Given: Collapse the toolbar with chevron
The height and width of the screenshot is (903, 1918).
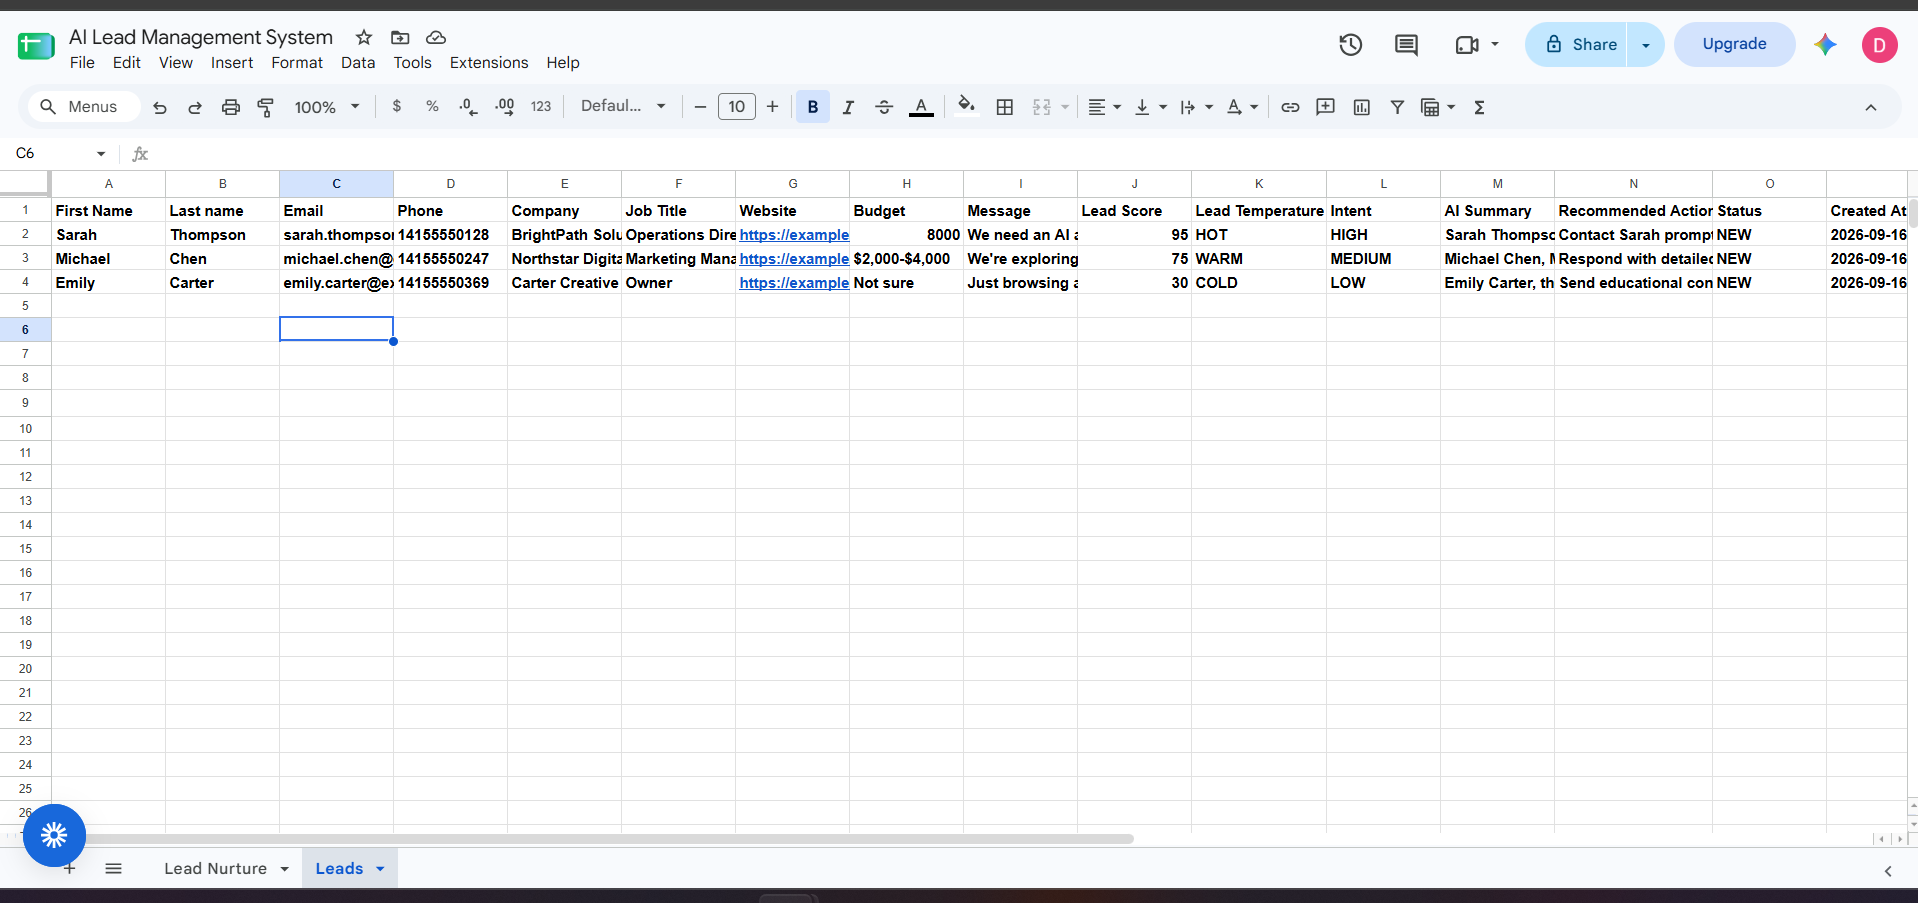Looking at the screenshot, I should pyautogui.click(x=1871, y=107).
